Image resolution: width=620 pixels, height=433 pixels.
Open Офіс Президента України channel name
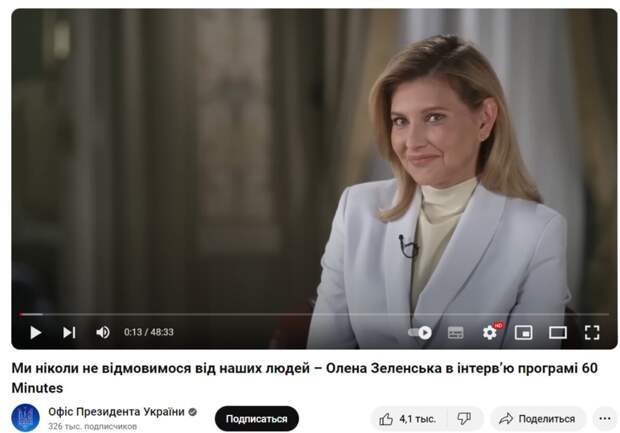pos(116,412)
